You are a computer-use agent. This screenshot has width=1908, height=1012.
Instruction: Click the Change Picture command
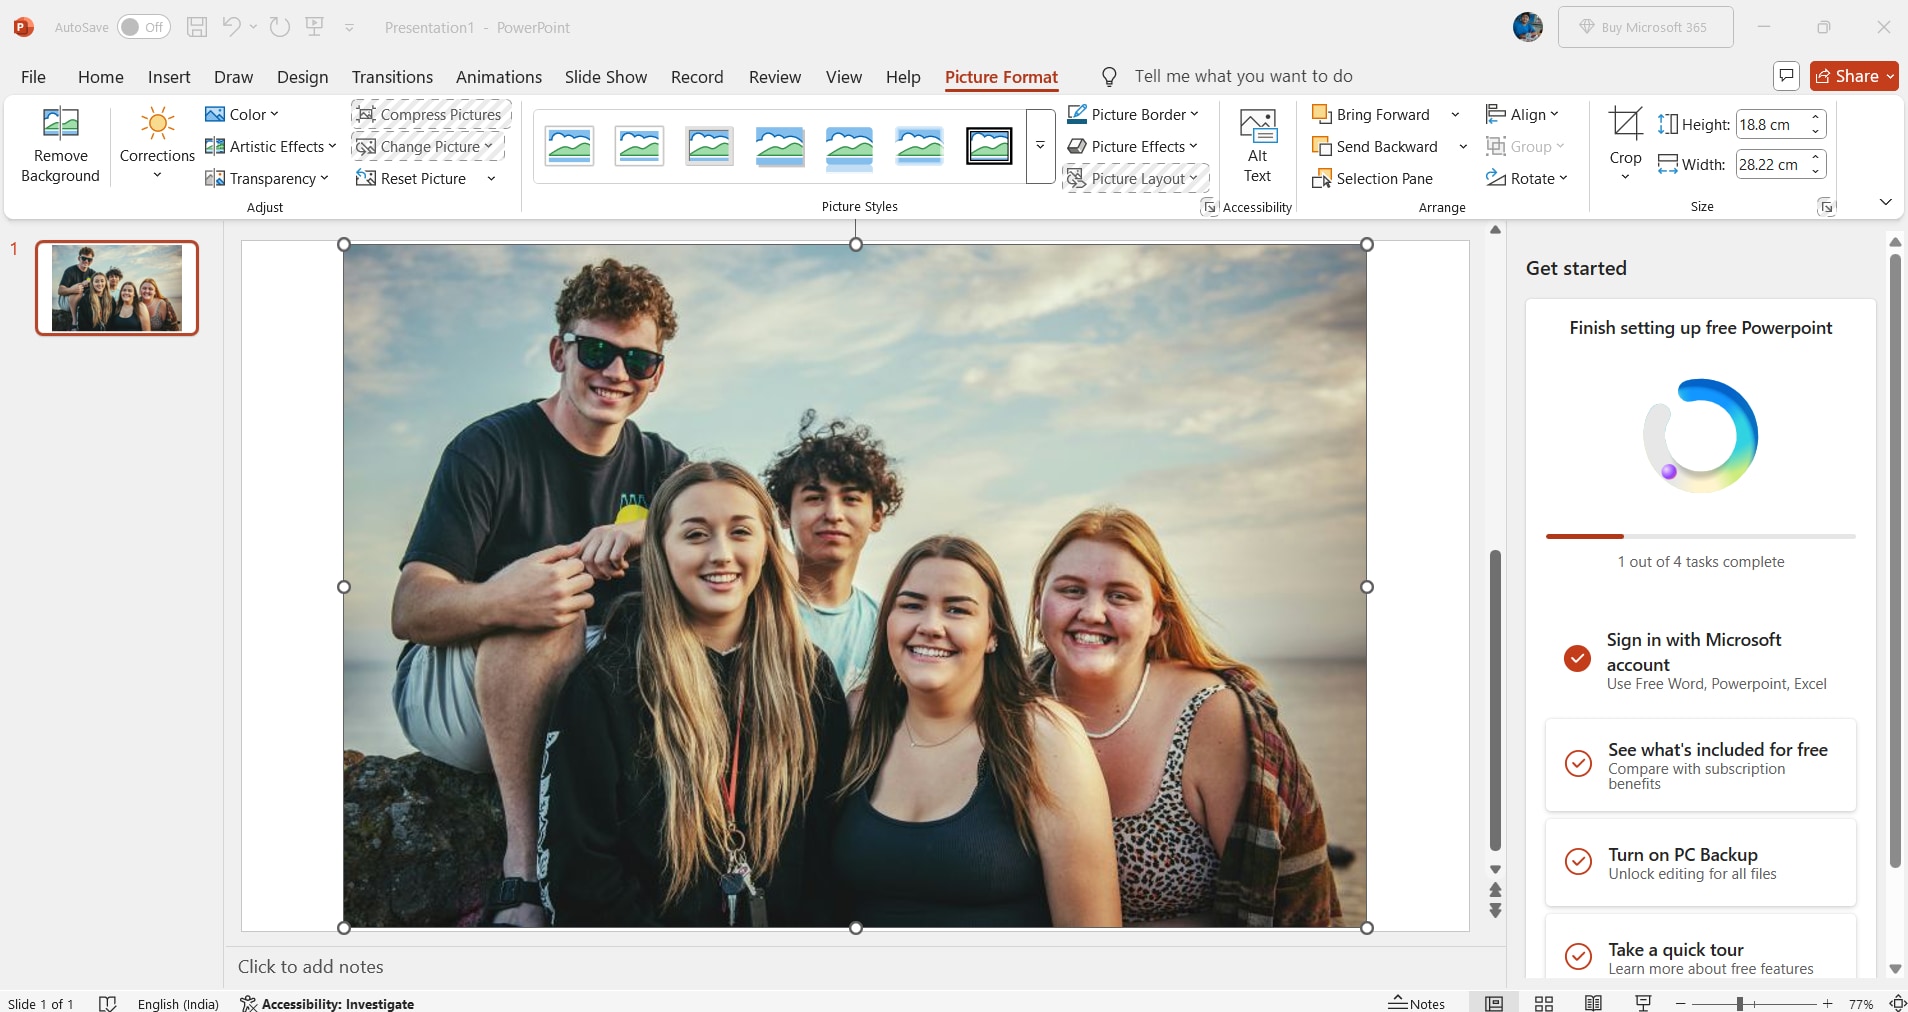(x=427, y=146)
